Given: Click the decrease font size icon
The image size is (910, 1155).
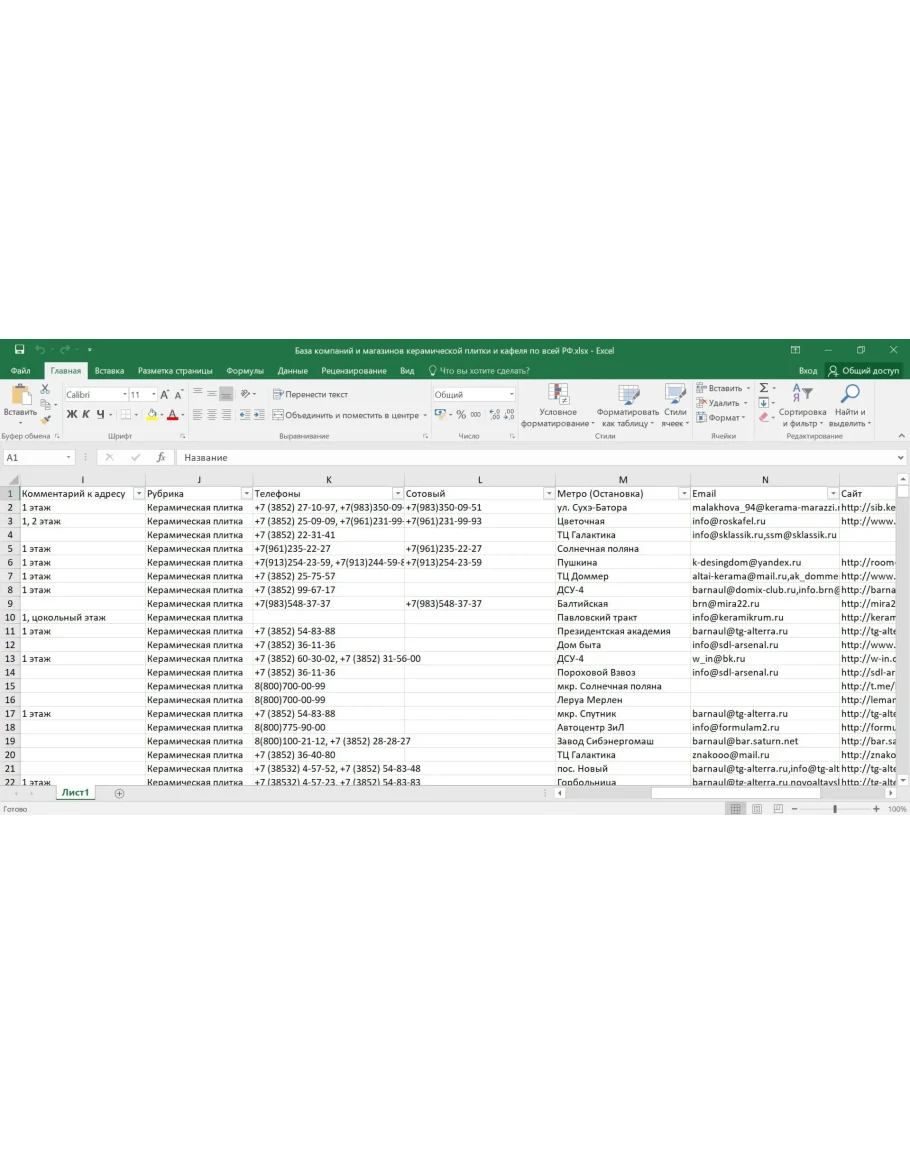Looking at the screenshot, I should tap(178, 395).
